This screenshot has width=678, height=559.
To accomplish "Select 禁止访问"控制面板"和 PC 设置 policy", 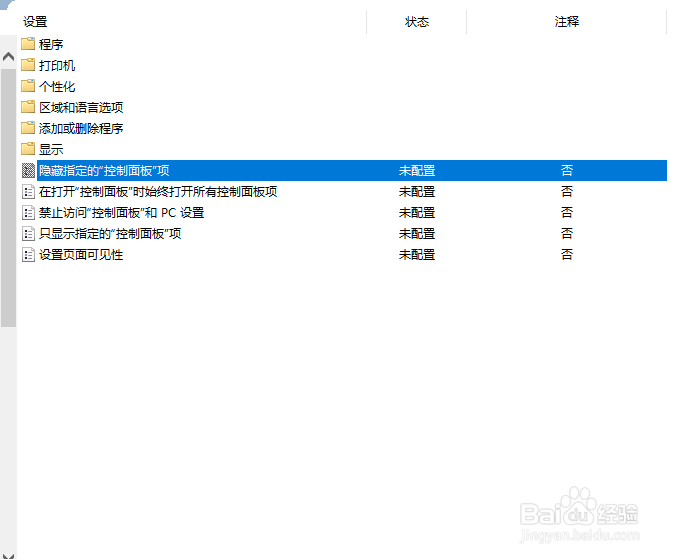I will [x=122, y=213].
